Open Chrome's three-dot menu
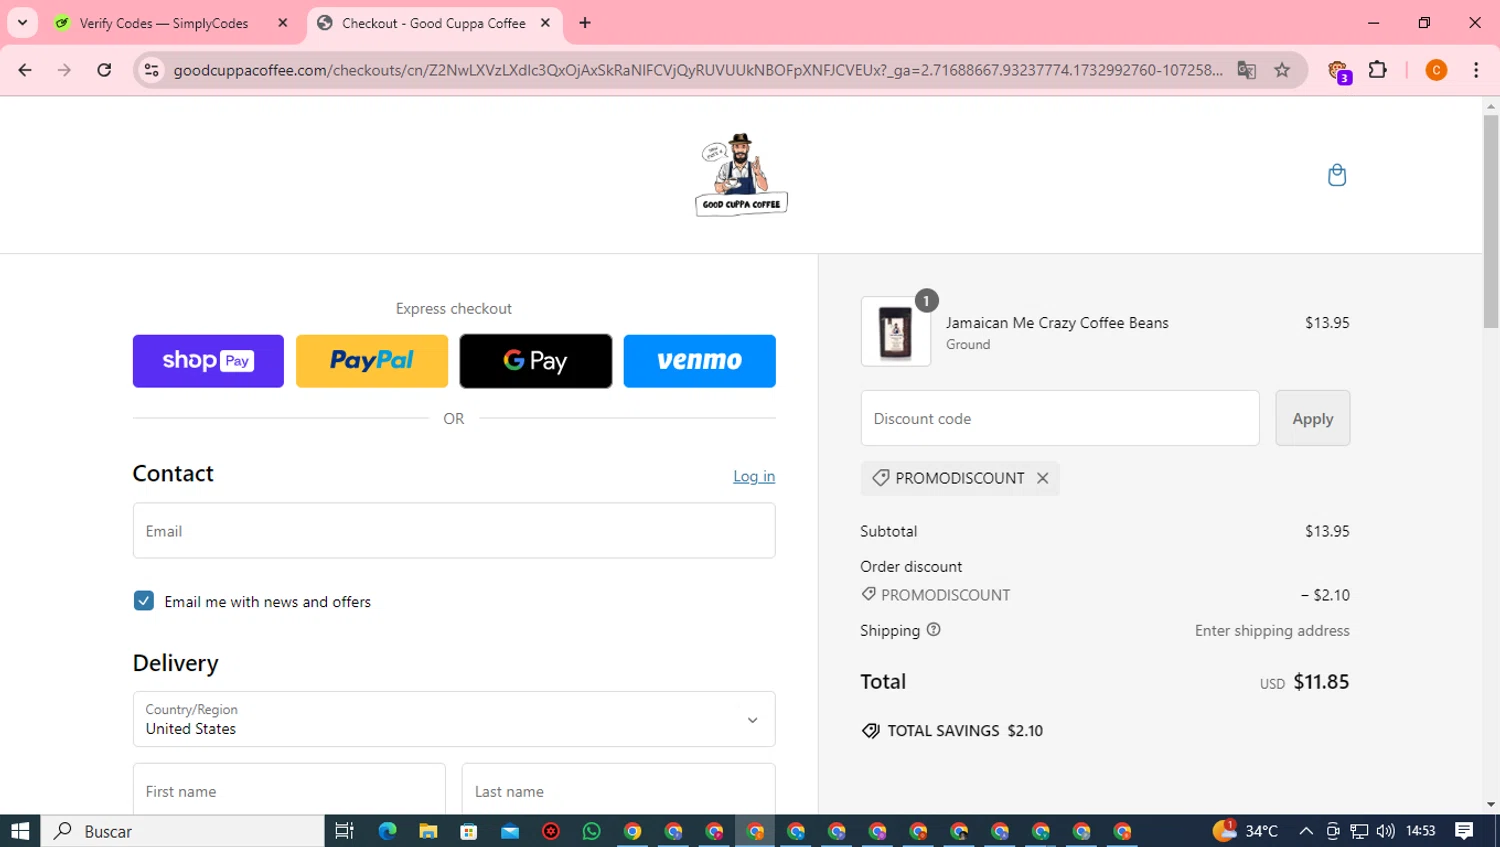 click(x=1476, y=70)
